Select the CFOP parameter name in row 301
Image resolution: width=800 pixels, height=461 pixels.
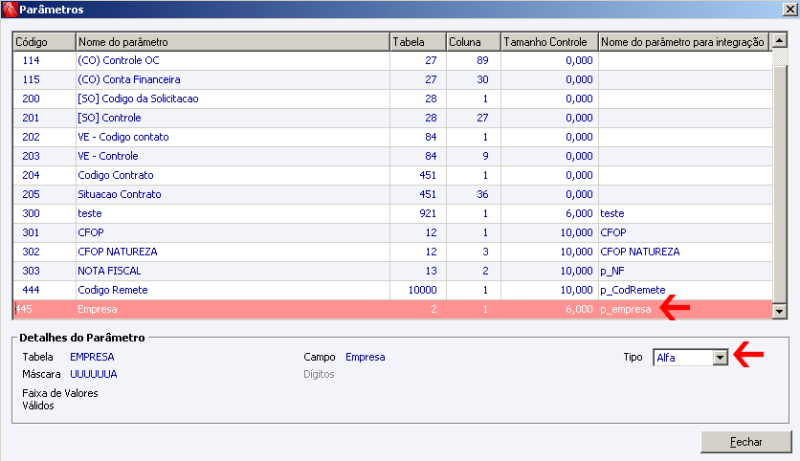coord(91,233)
